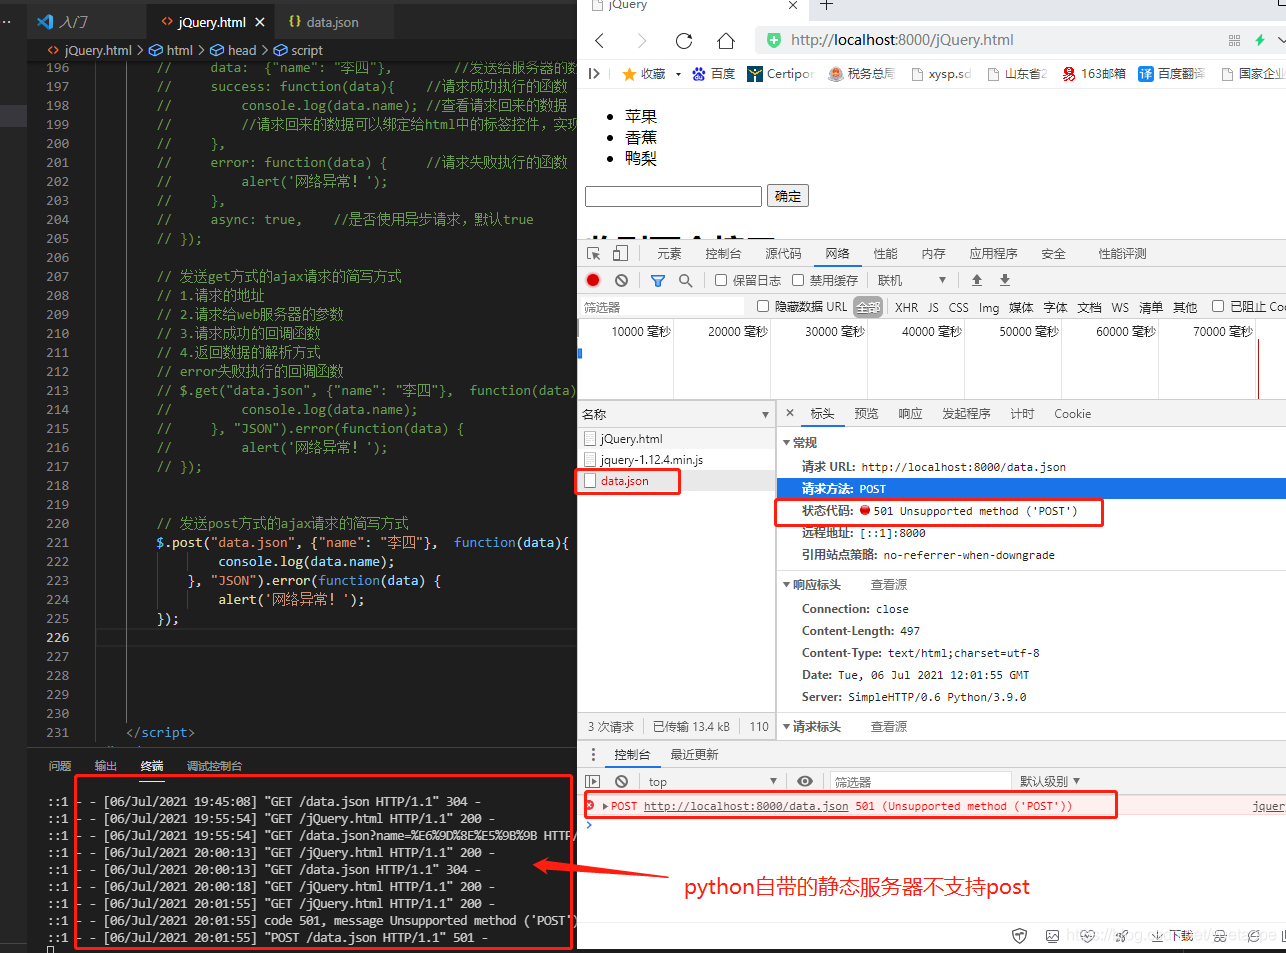Switch to DevTools 元素 tab

pyautogui.click(x=669, y=254)
